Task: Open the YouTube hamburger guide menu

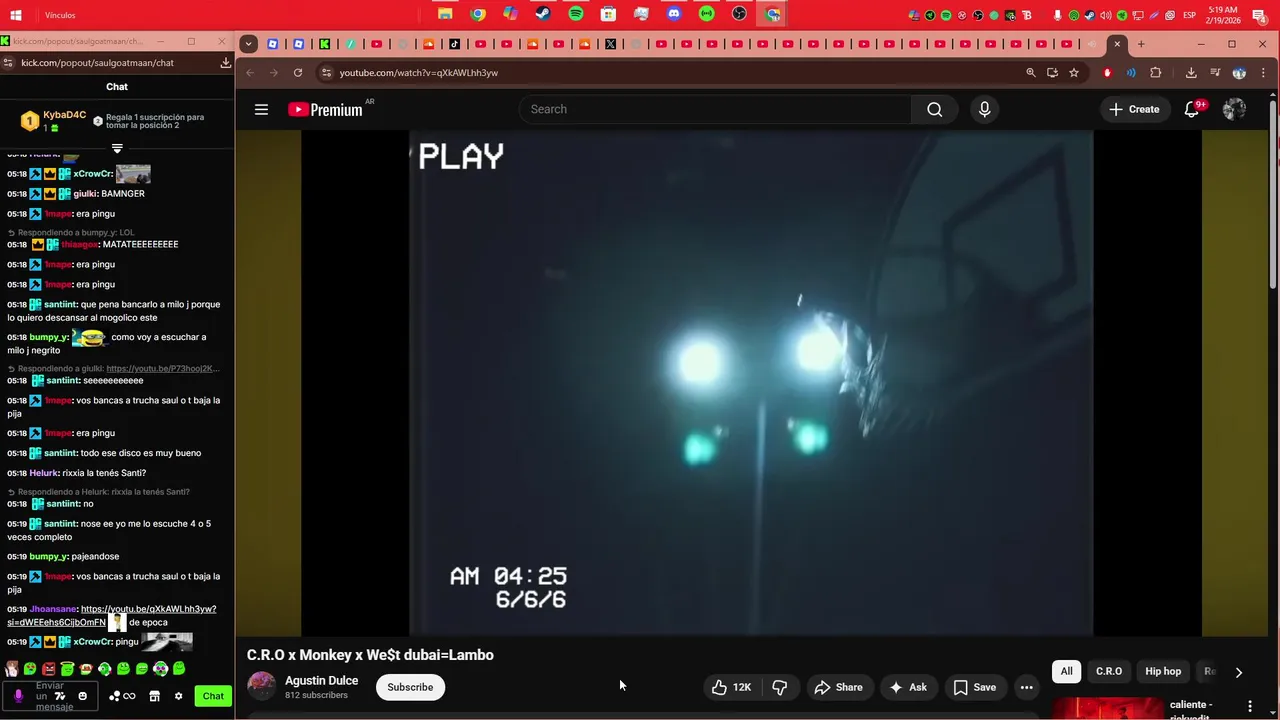Action: pos(261,109)
